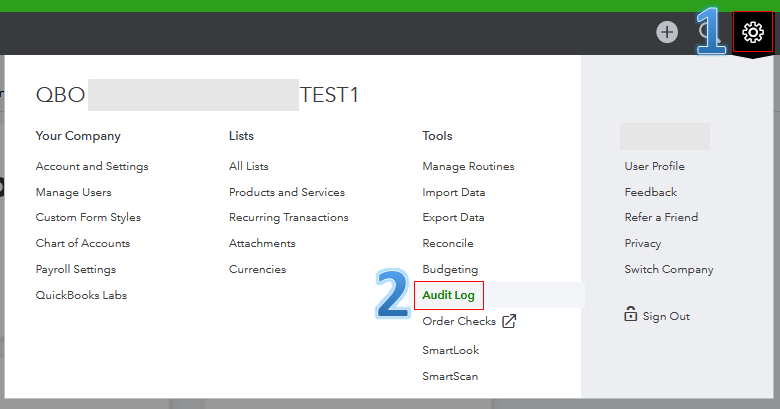This screenshot has height=409, width=780.
Task: Open QuickBooks Labs
Action: [x=81, y=295]
